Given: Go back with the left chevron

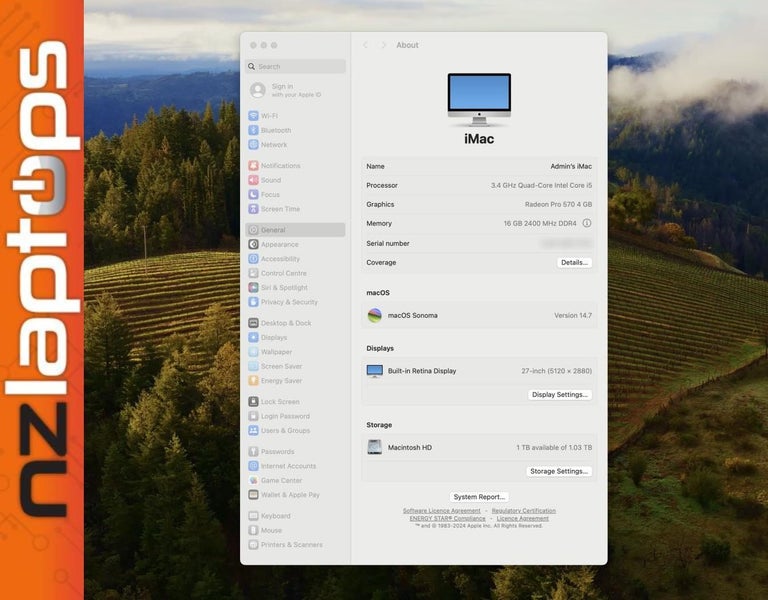Looking at the screenshot, I should point(365,45).
